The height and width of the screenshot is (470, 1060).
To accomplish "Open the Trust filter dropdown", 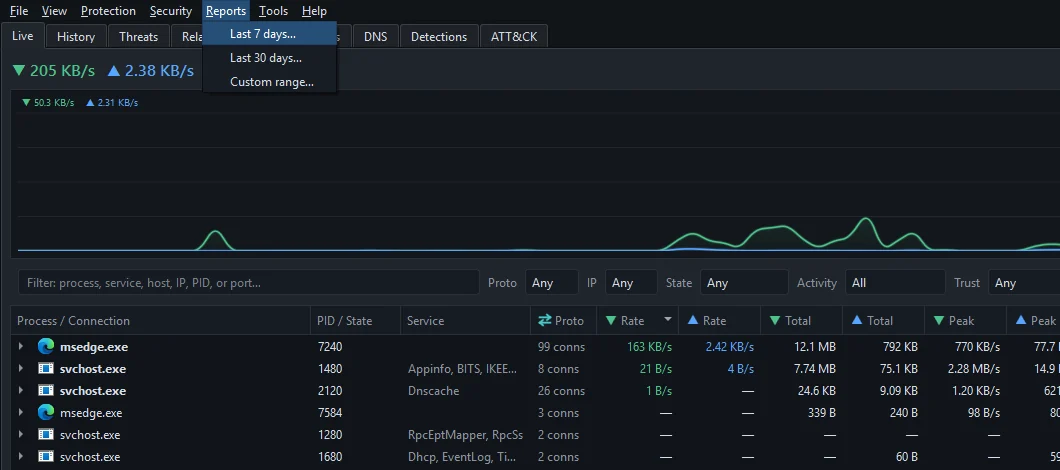I will pos(1024,283).
